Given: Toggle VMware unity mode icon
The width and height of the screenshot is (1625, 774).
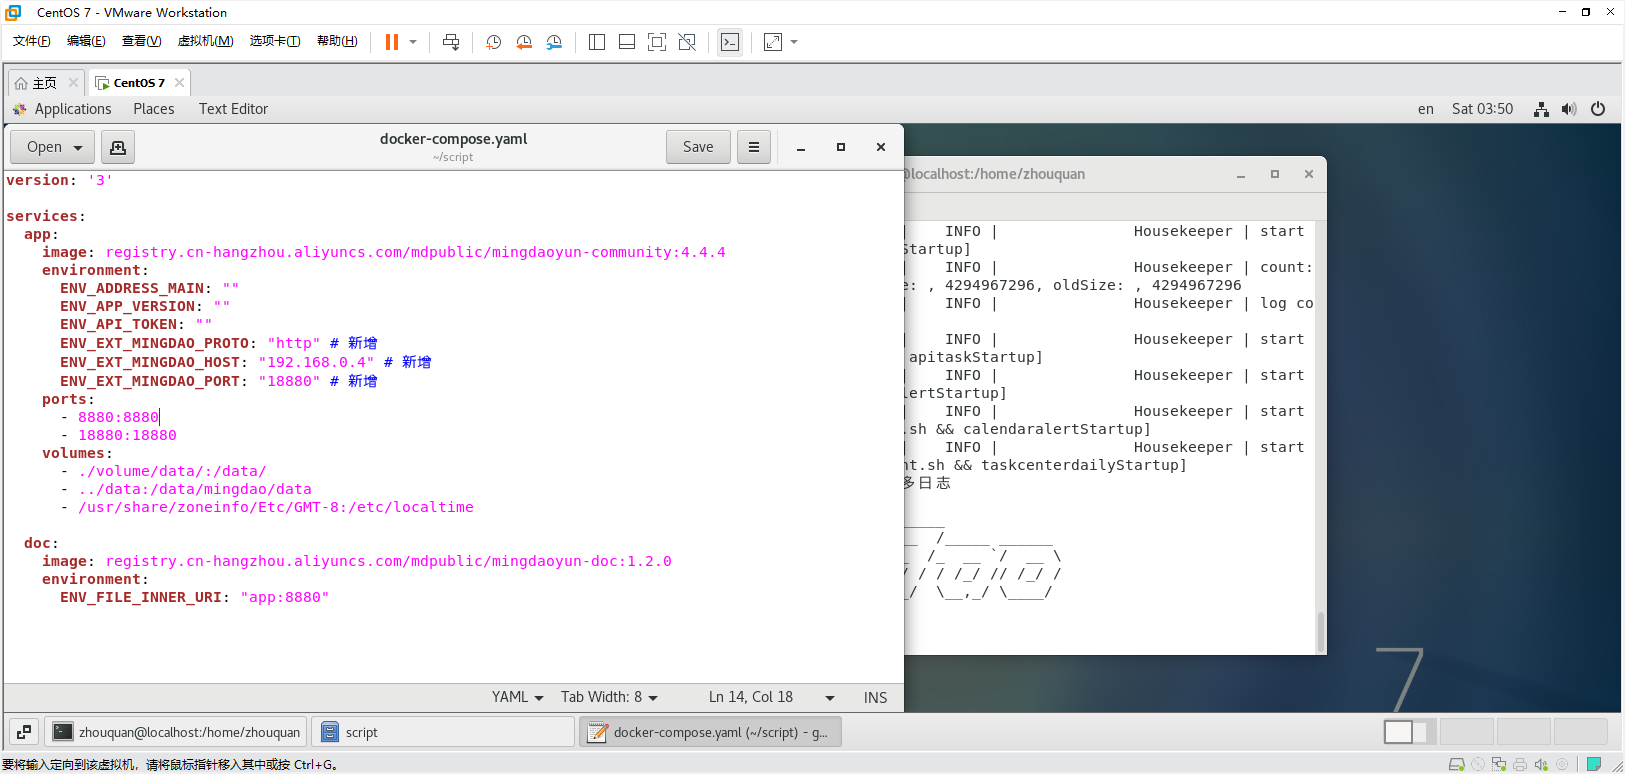Looking at the screenshot, I should 687,42.
